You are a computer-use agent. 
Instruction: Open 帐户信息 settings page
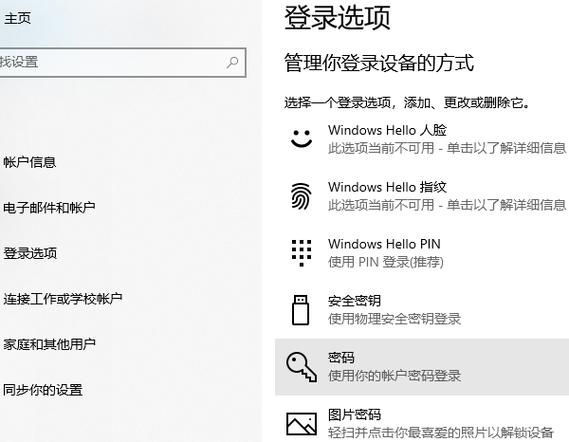click(x=30, y=162)
